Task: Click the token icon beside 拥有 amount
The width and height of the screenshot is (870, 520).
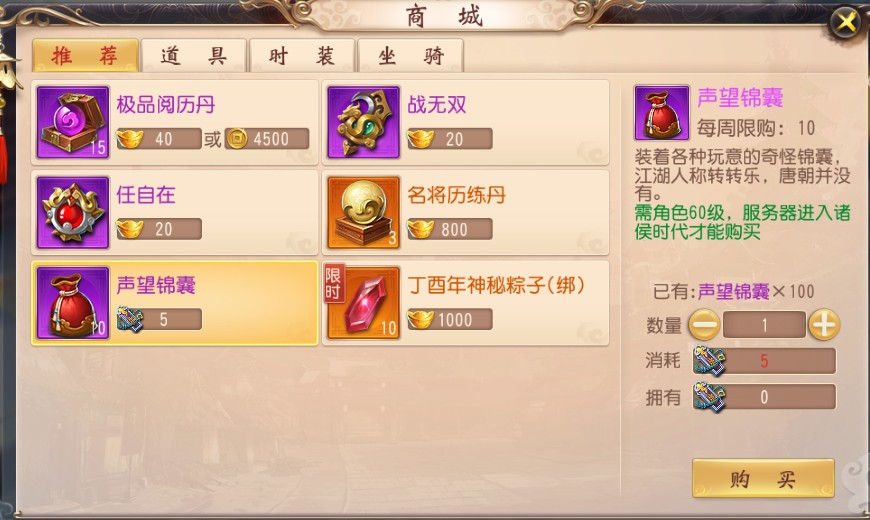Action: (x=709, y=397)
